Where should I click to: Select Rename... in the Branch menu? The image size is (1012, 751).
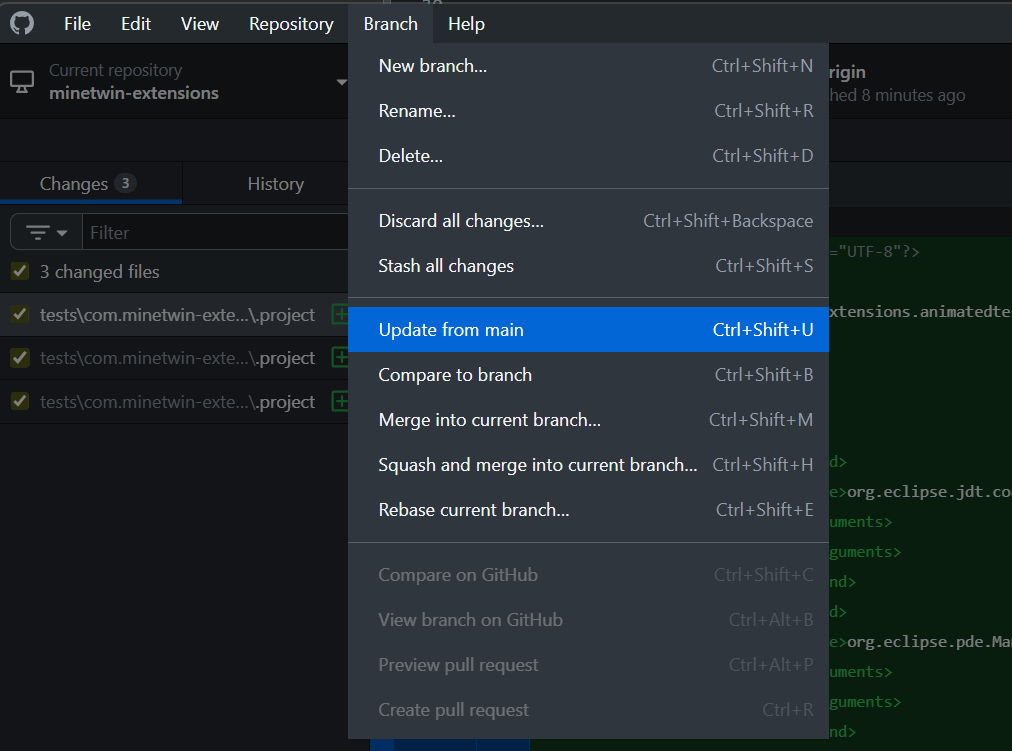click(x=588, y=111)
